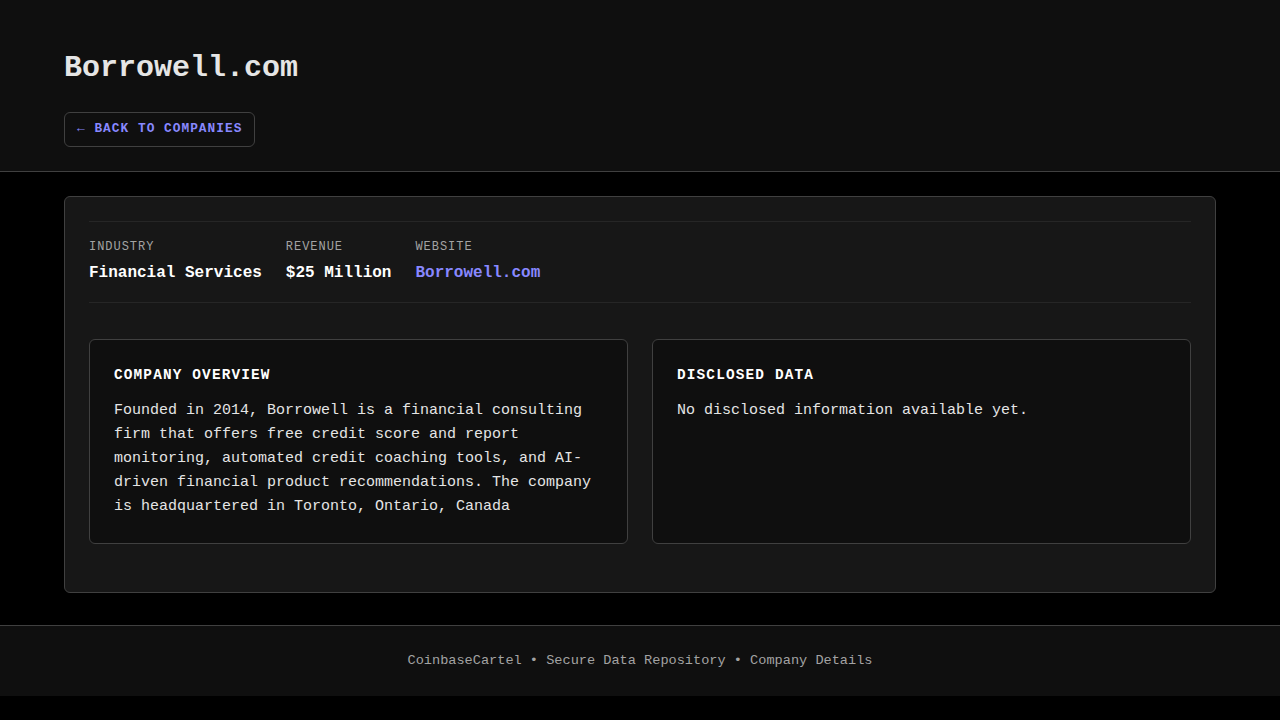Click the left arrow in the back button
This screenshot has height=720, width=1280.
pyautogui.click(x=80, y=129)
